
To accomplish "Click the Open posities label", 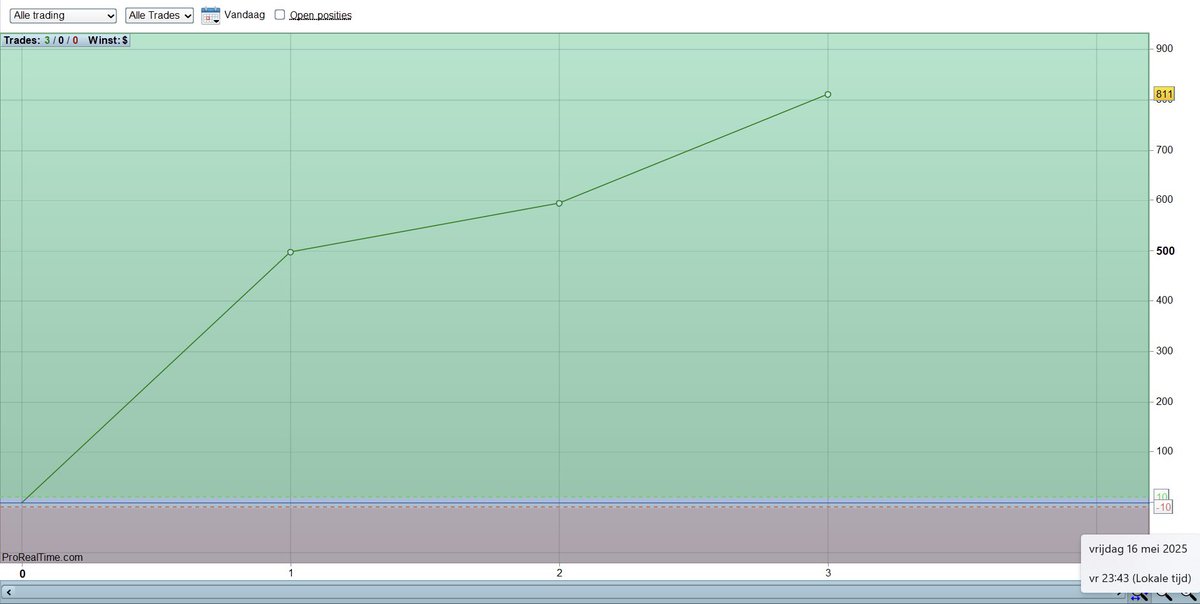I will click(x=320, y=15).
